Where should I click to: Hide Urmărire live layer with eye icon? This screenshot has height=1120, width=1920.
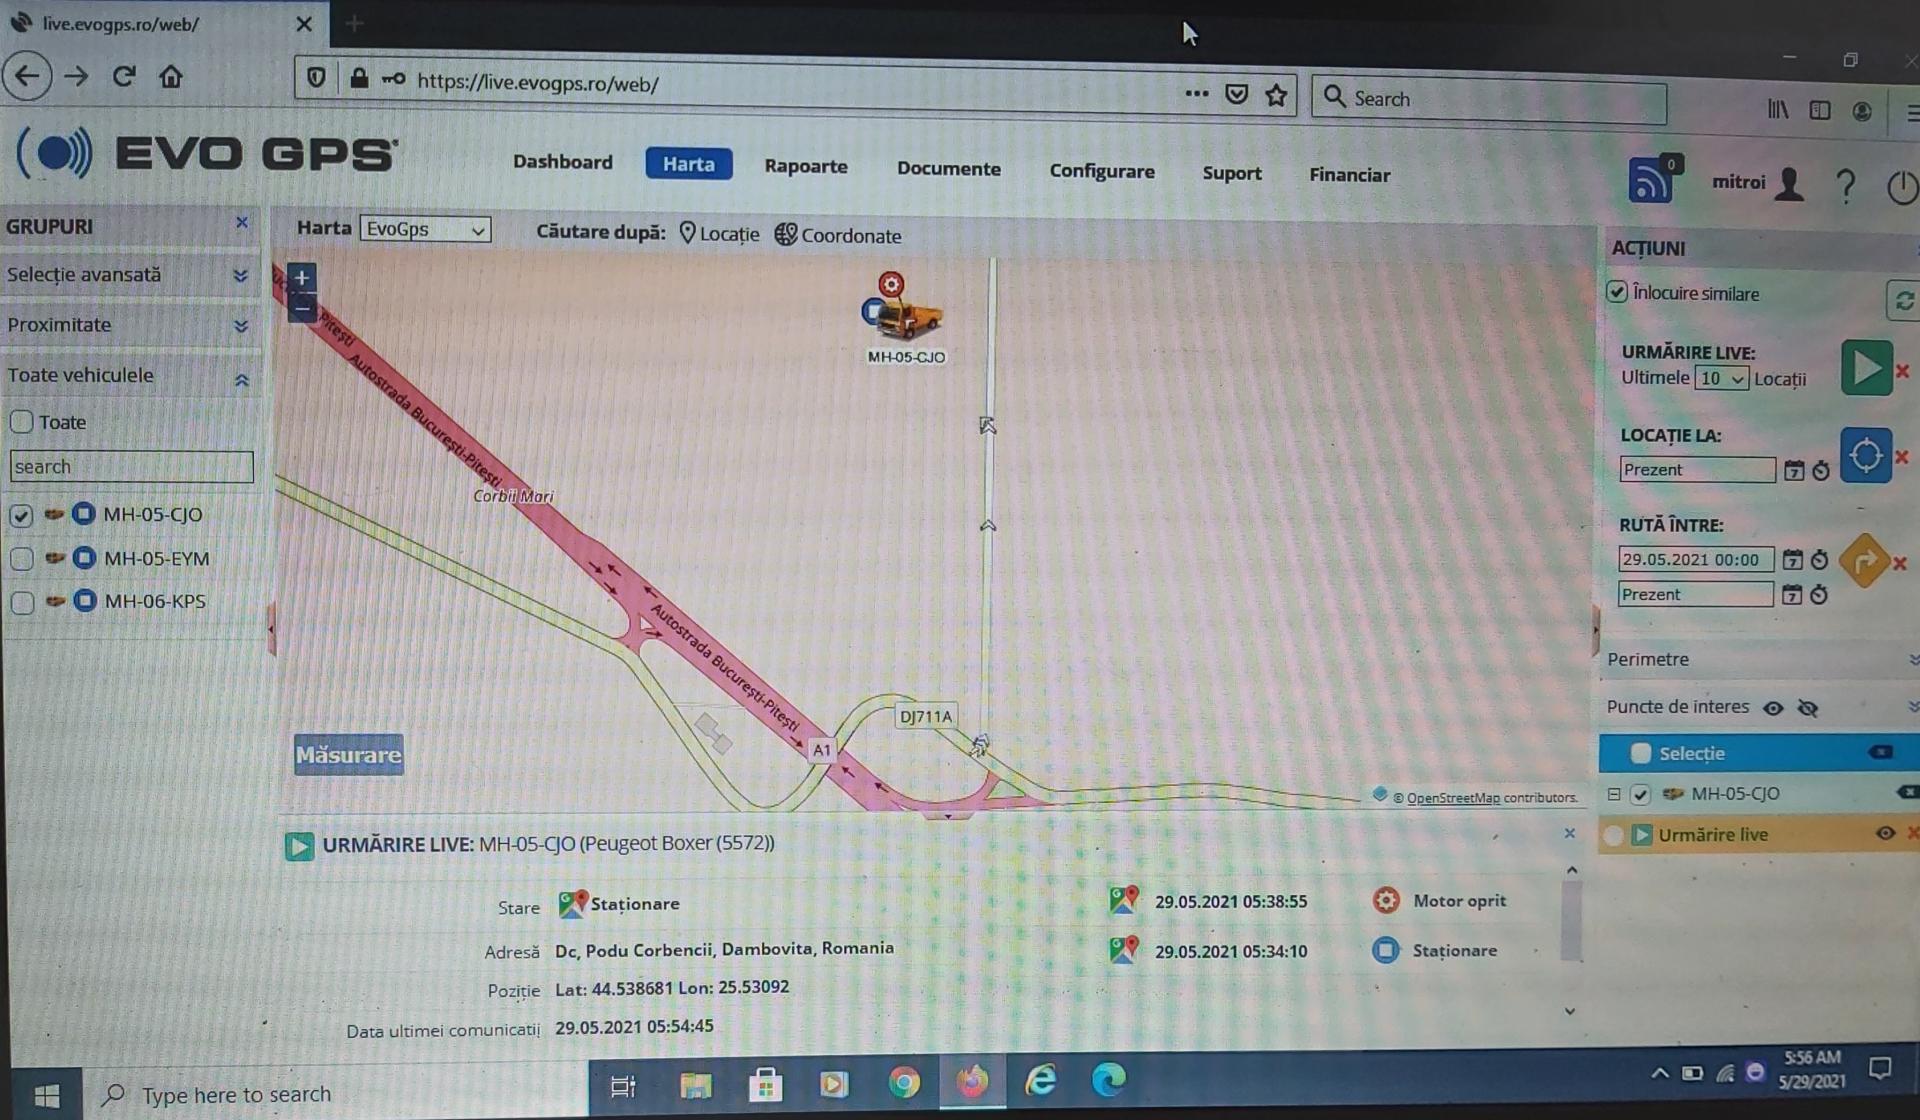click(1884, 833)
